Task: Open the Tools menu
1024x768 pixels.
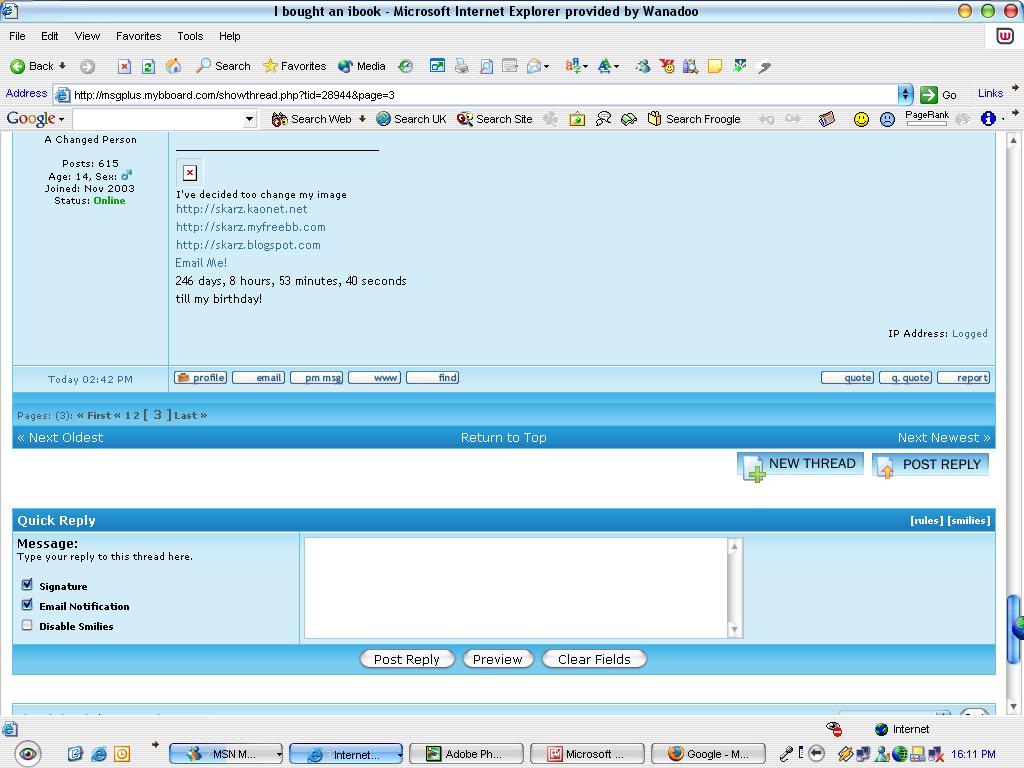Action: point(190,36)
